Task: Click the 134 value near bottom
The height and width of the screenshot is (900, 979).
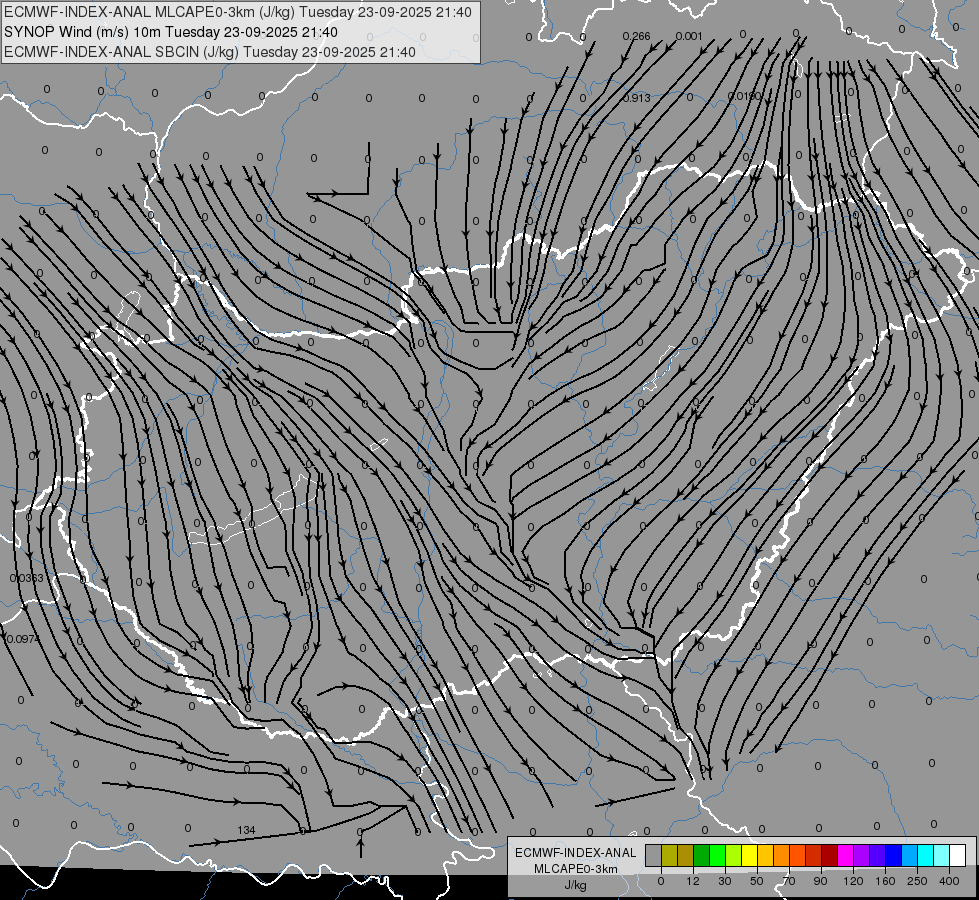Action: point(246,830)
